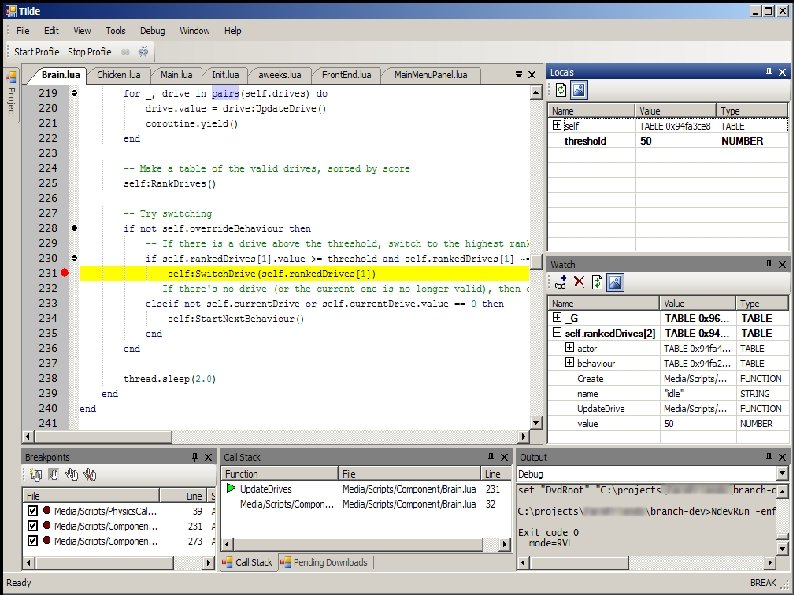Pin the Call Stack panel
Image resolution: width=794 pixels, height=595 pixels.
click(491, 457)
